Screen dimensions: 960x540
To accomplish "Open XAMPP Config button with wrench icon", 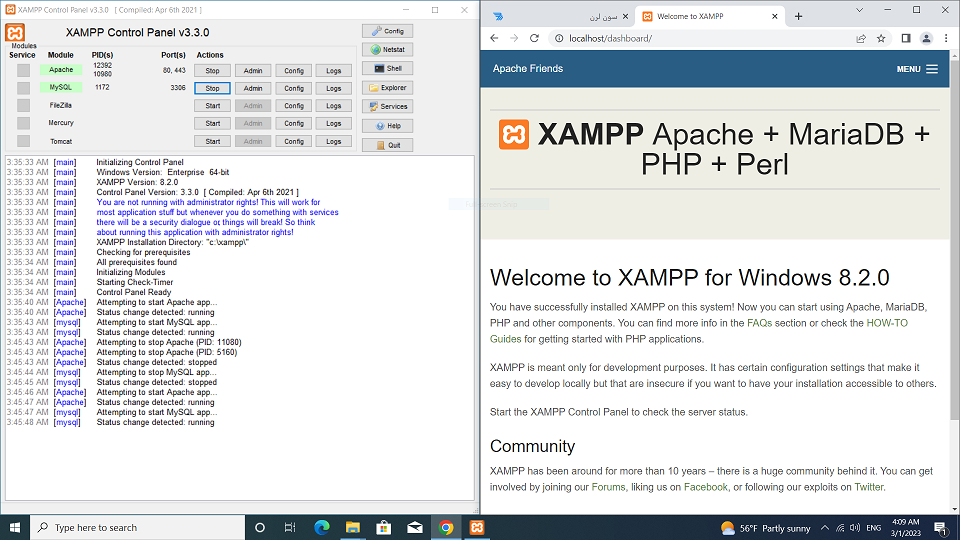I will point(387,31).
